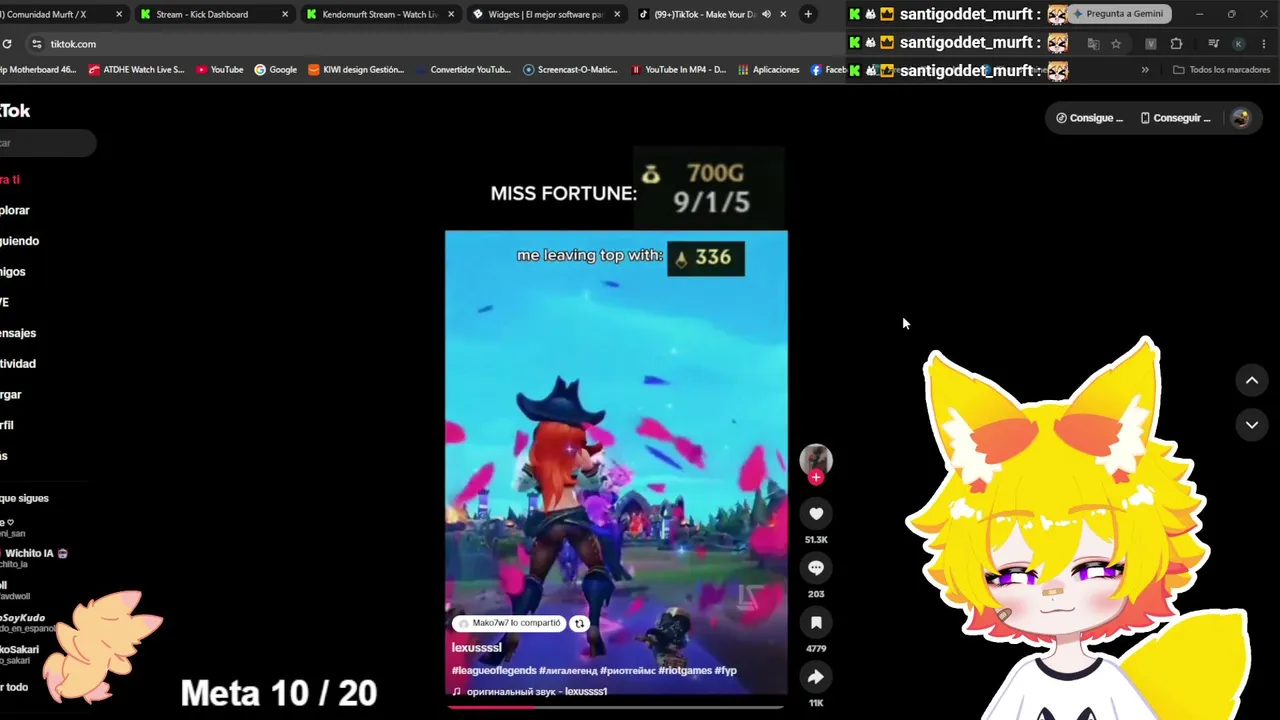
Task: Click the Mako7w7 lo compartió label
Action: [x=510, y=623]
